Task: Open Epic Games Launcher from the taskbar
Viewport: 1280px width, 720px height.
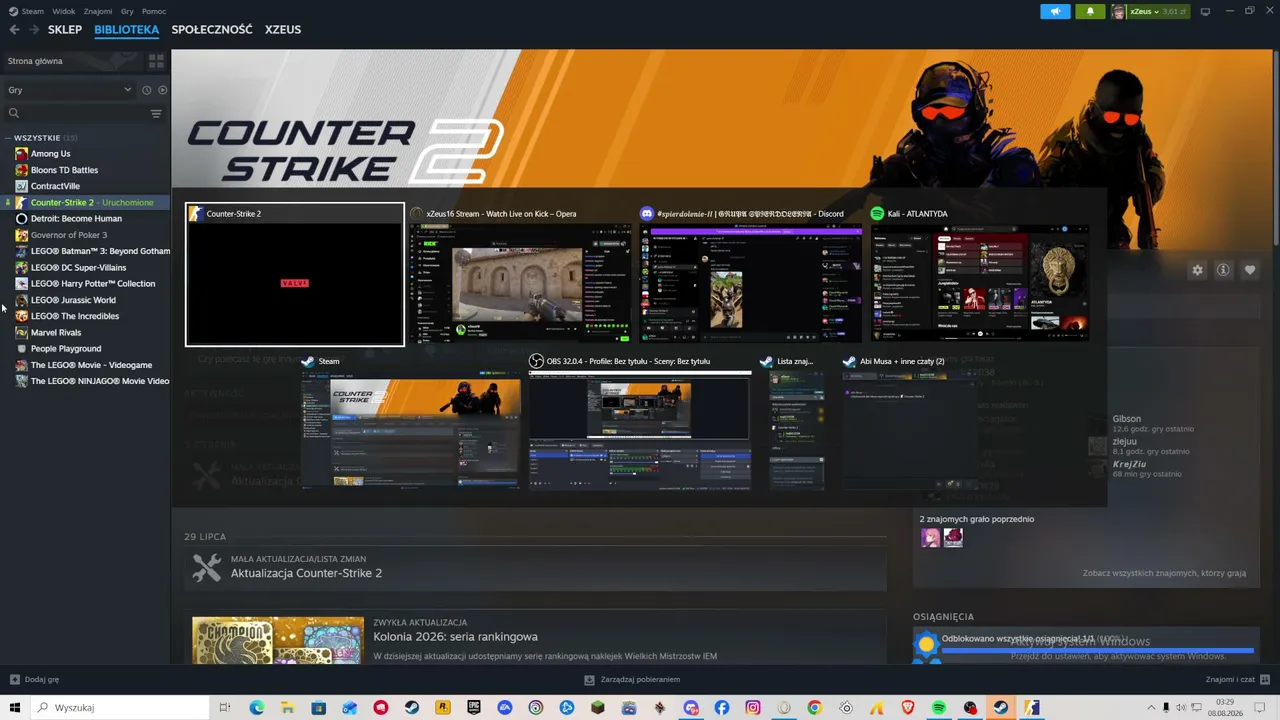Action: (474, 708)
